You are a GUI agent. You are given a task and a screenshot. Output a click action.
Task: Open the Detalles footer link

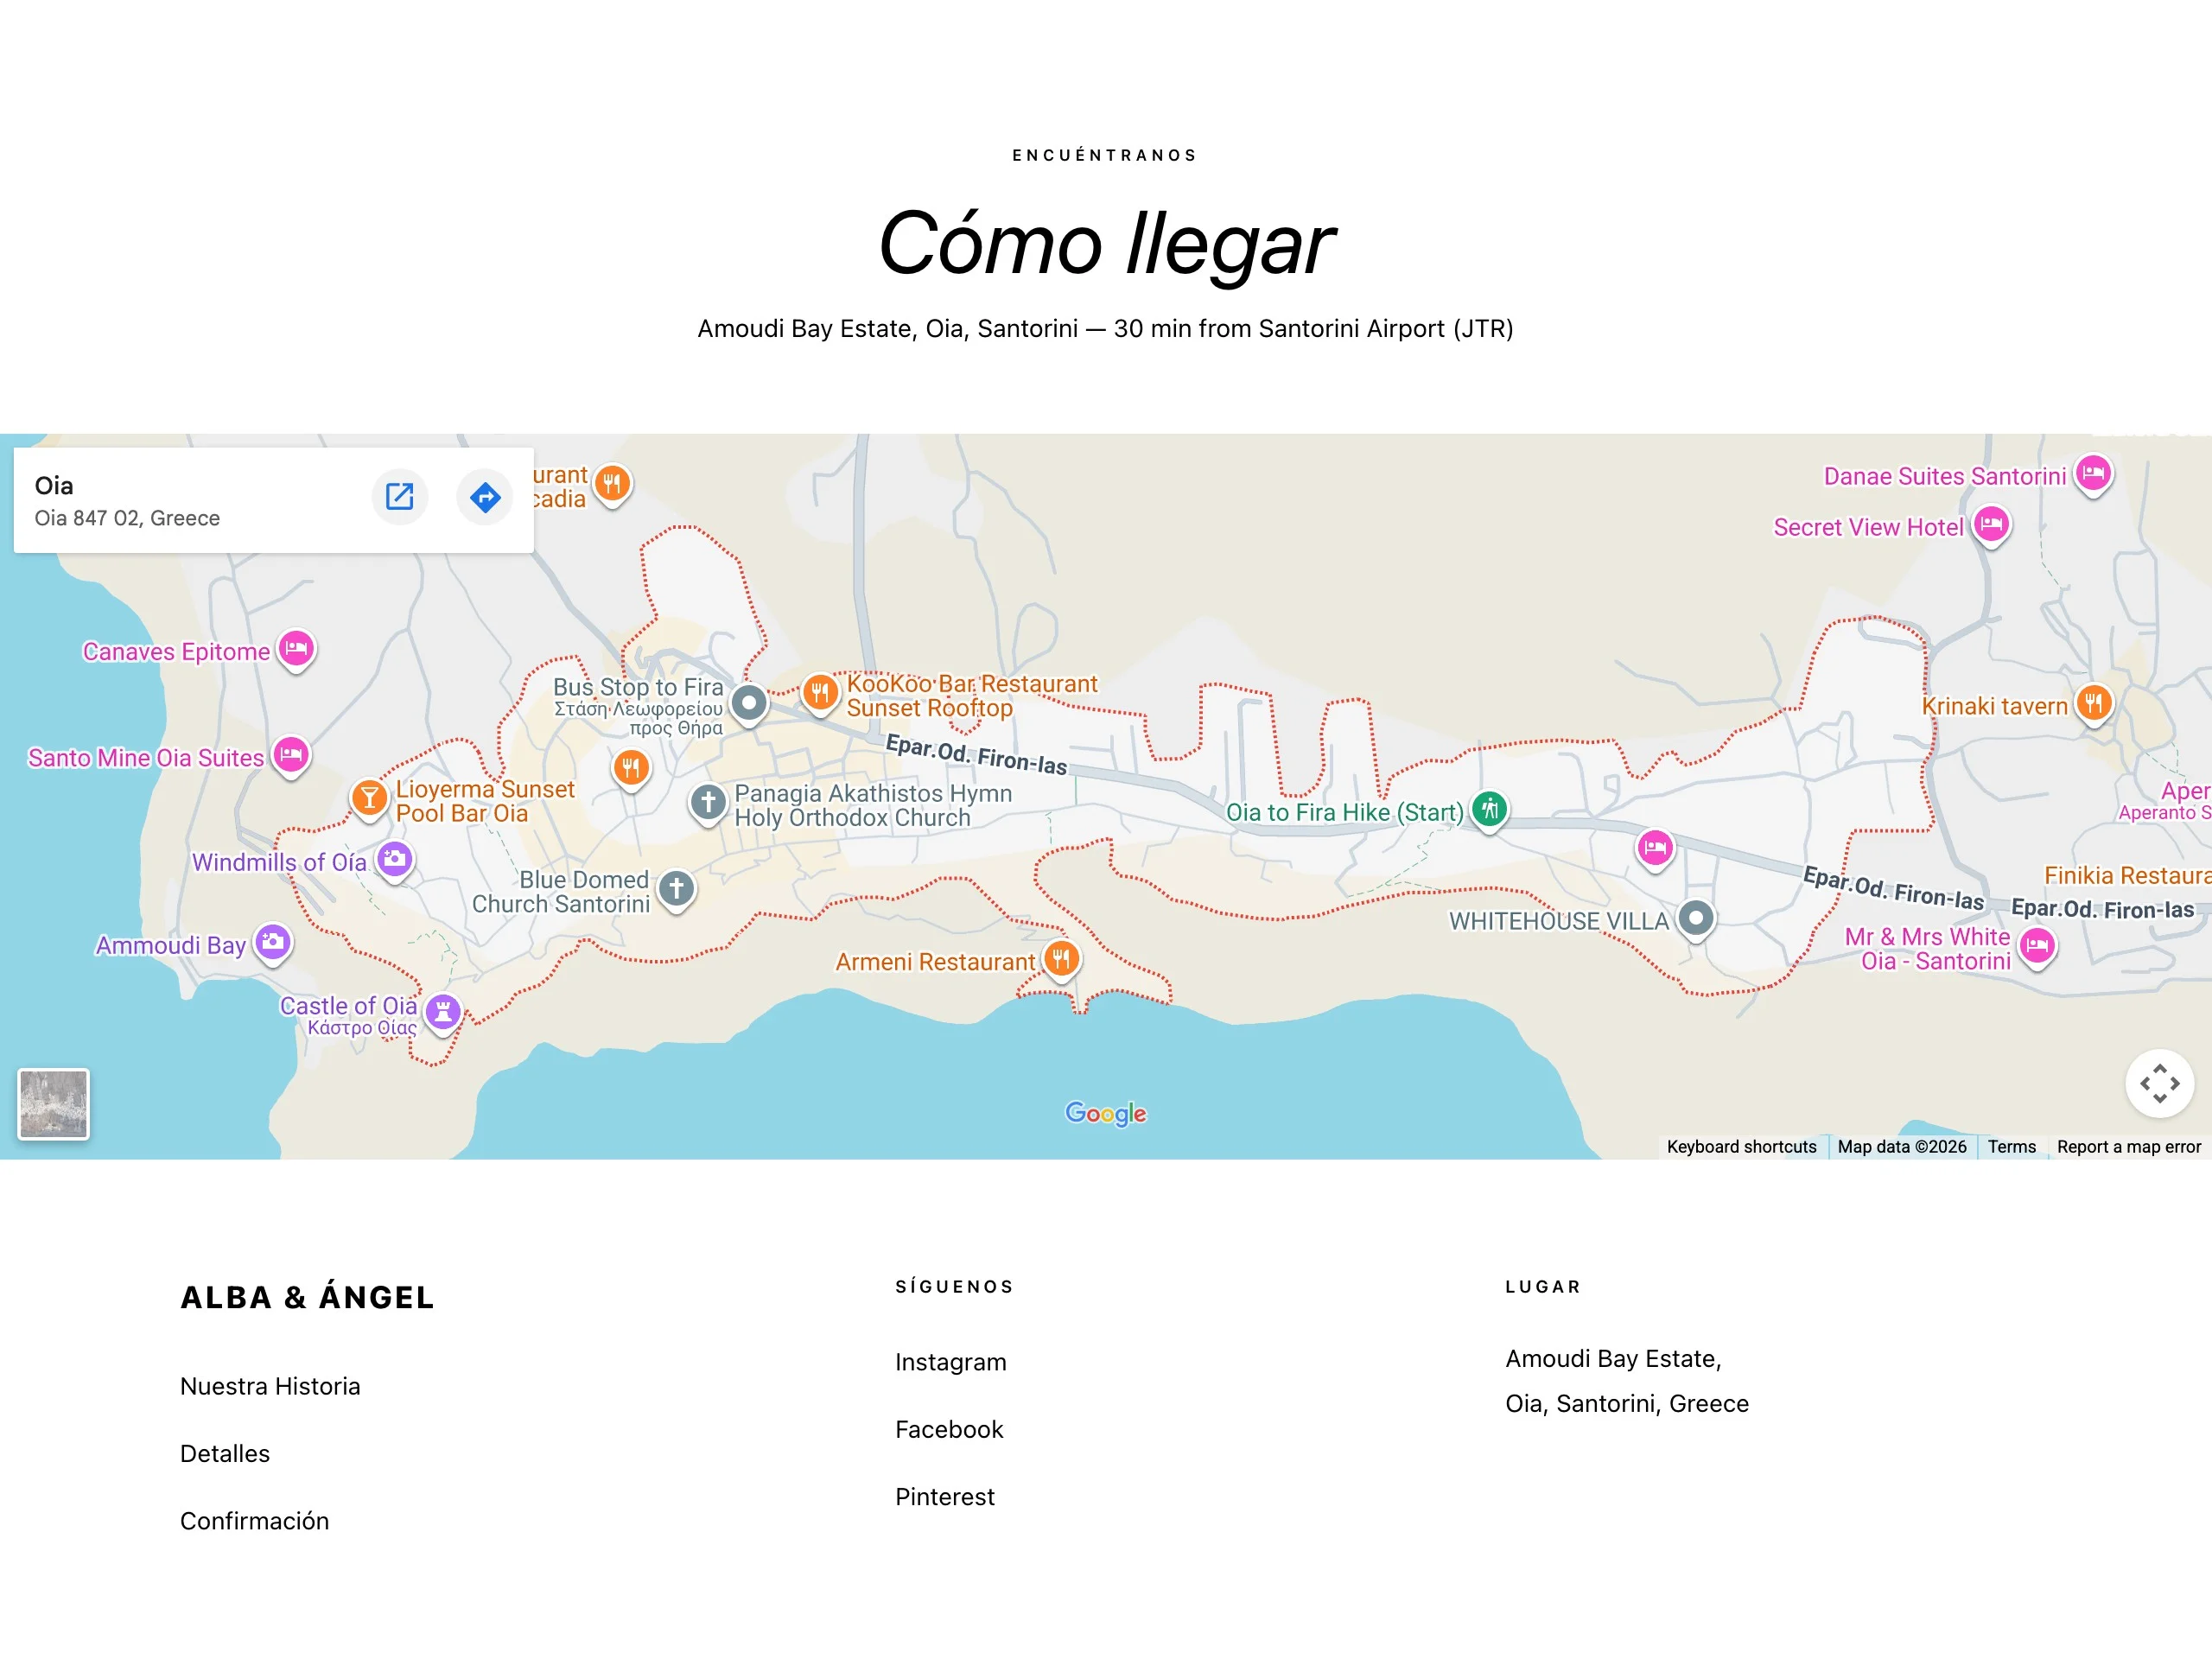225,1453
